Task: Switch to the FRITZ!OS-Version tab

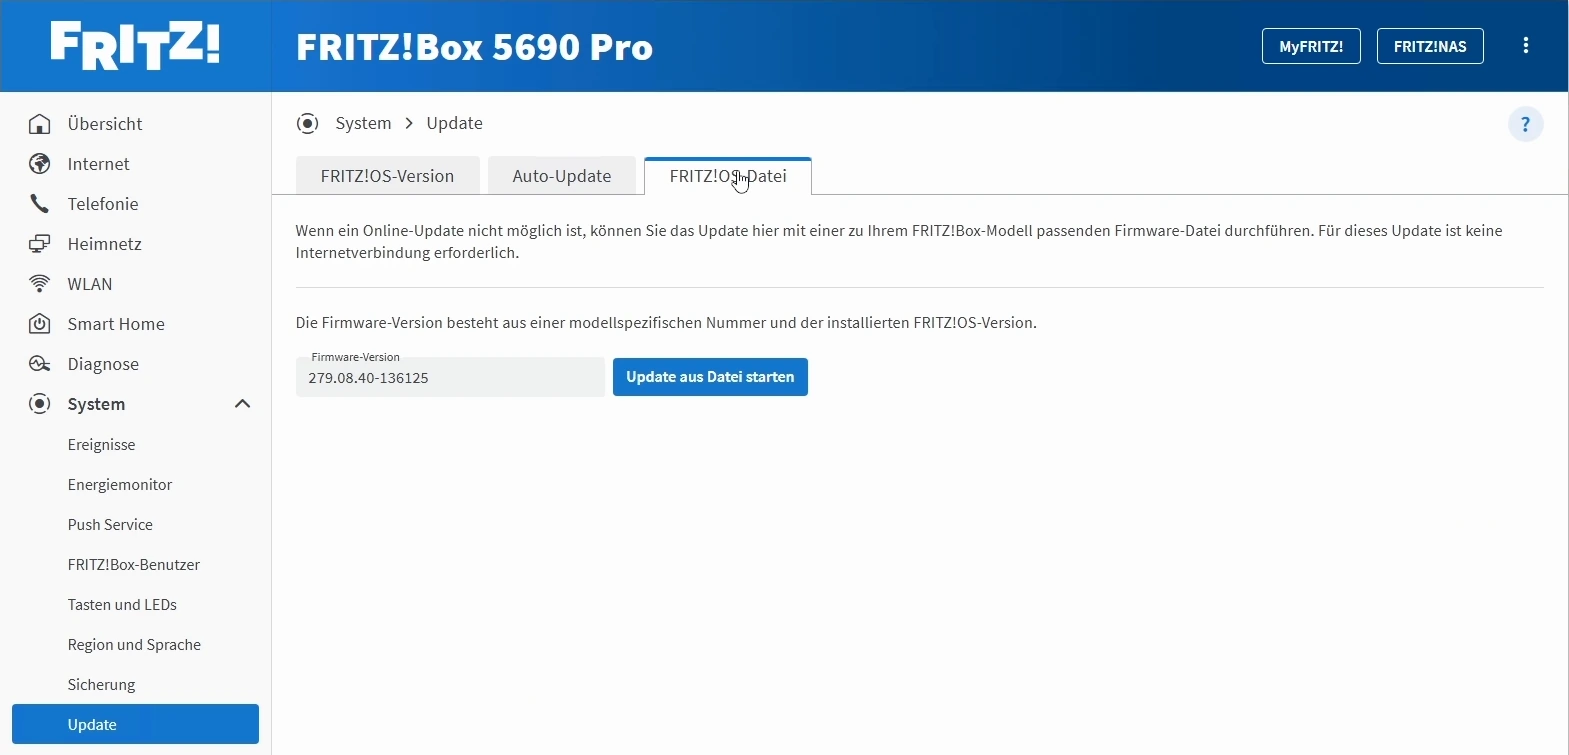Action: pyautogui.click(x=388, y=176)
